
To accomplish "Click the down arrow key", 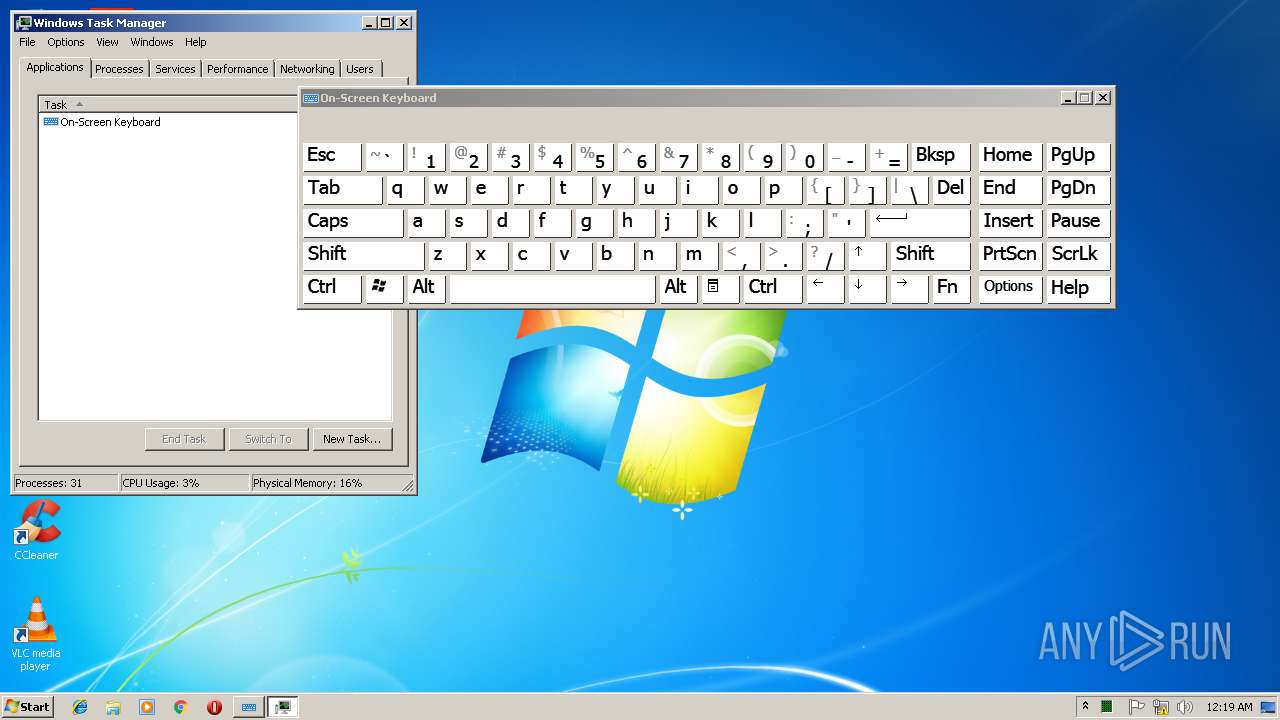I will (x=867, y=288).
